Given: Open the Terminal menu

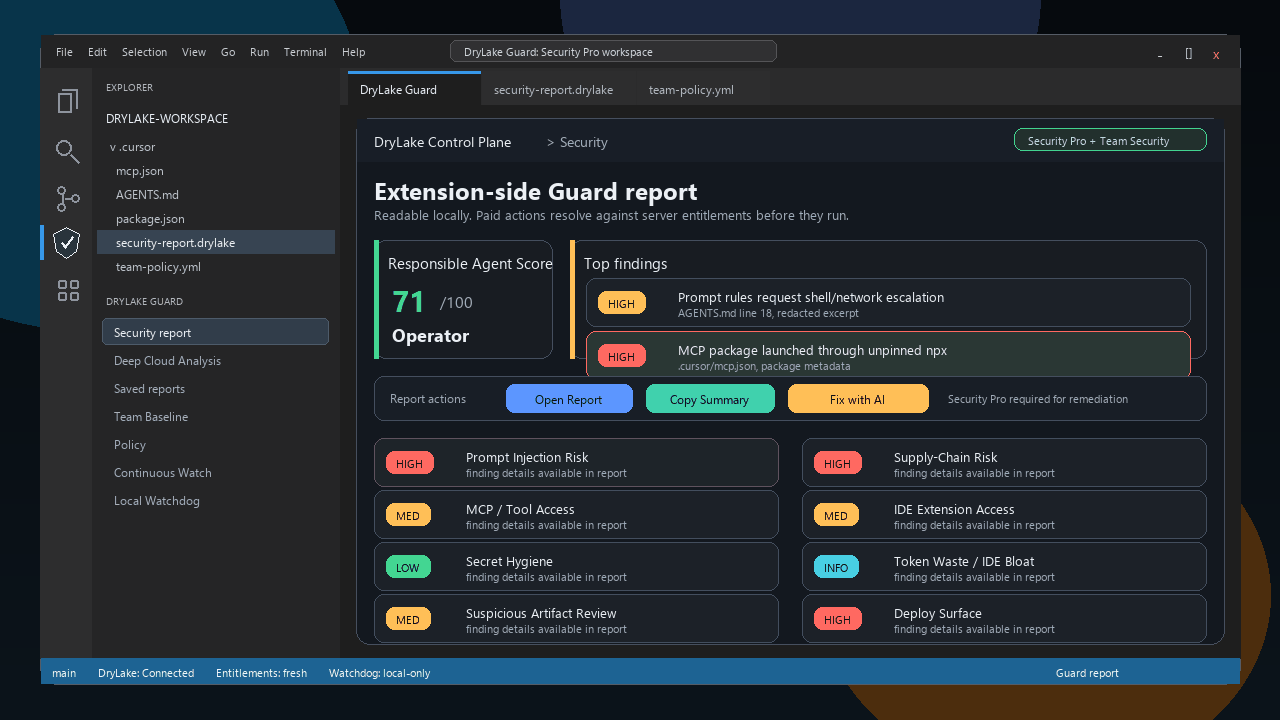Looking at the screenshot, I should tap(305, 52).
